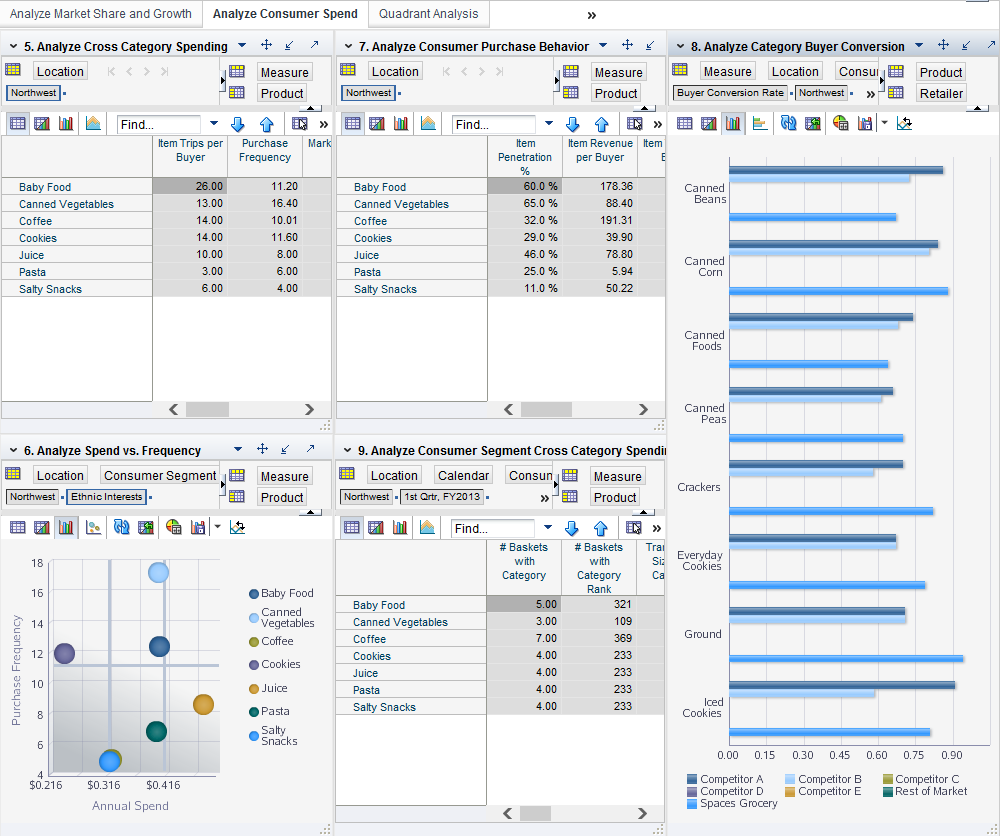Toggle bar graph view in panel 5 toolbar
Image resolution: width=1000 pixels, height=836 pixels.
(x=66, y=123)
